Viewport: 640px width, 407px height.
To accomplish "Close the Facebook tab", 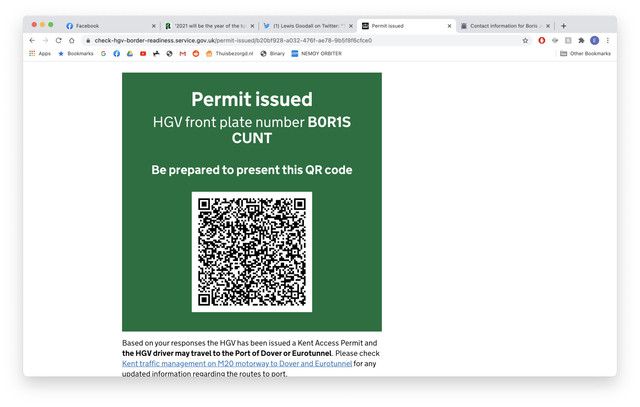I will pyautogui.click(x=153, y=26).
